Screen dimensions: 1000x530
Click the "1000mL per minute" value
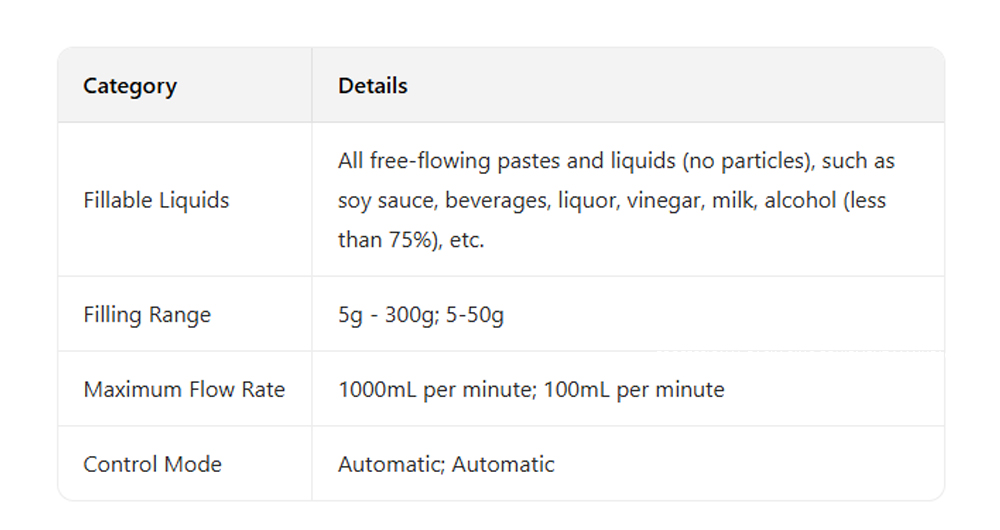(434, 390)
